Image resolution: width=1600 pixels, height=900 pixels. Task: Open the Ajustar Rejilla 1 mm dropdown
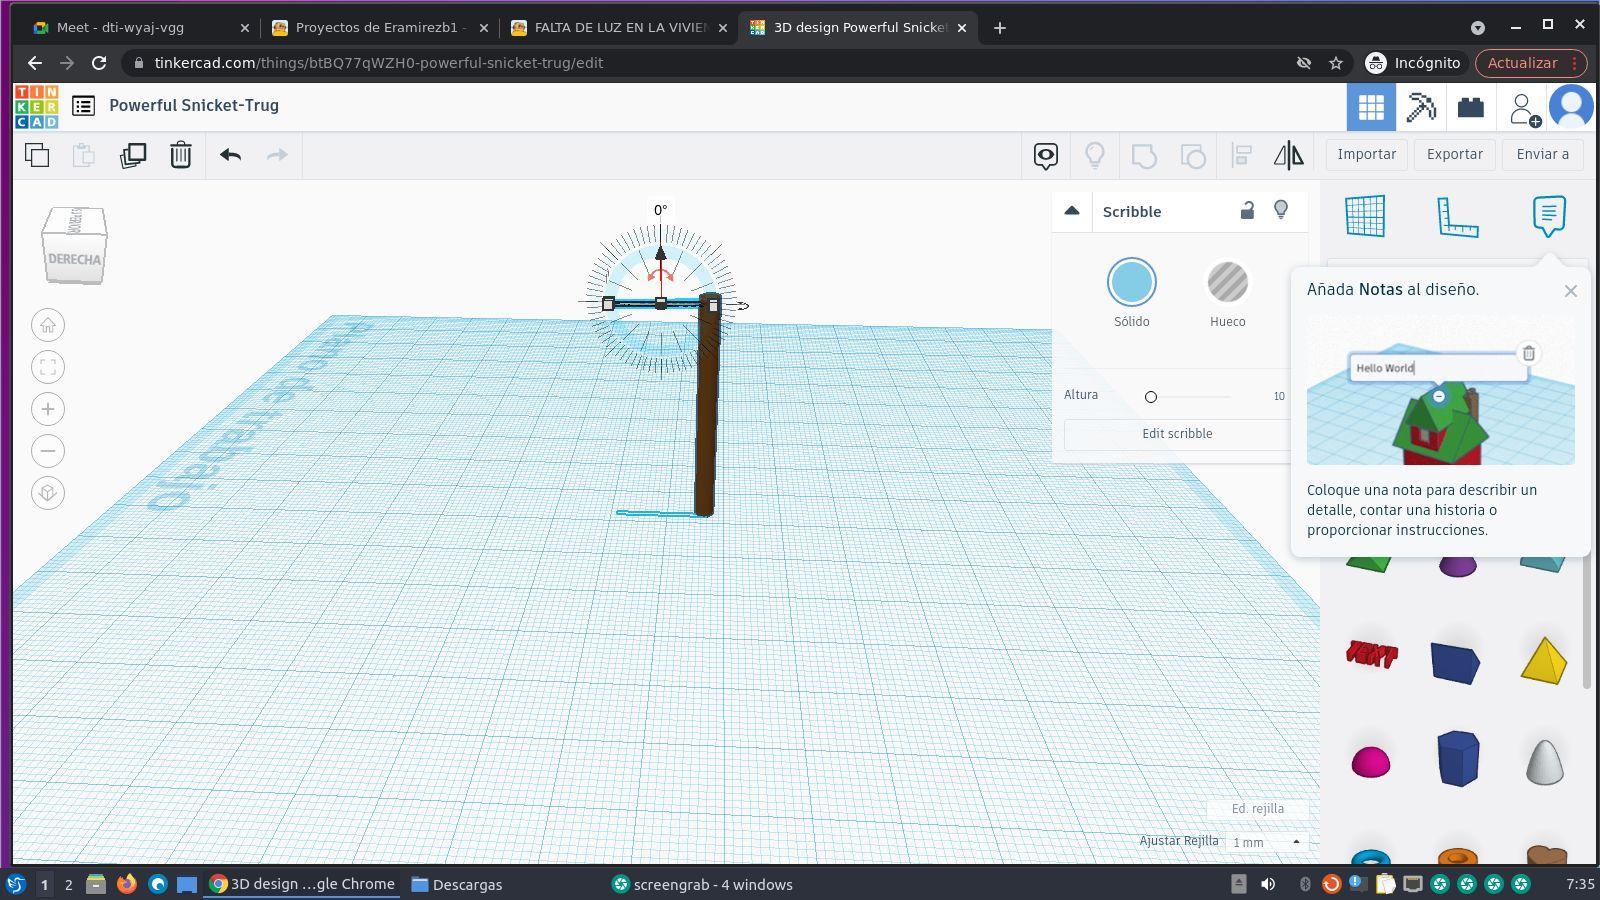pyautogui.click(x=1266, y=842)
